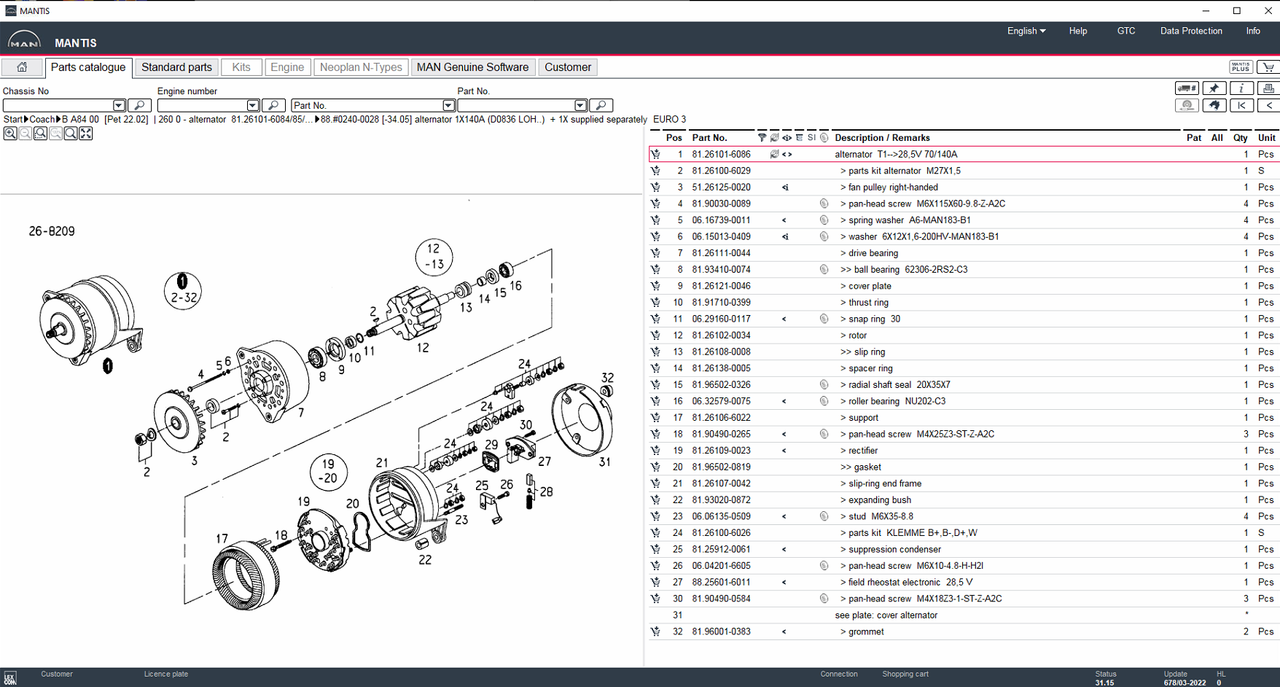Click supersession arrow in spring washer row

pyautogui.click(x=784, y=220)
